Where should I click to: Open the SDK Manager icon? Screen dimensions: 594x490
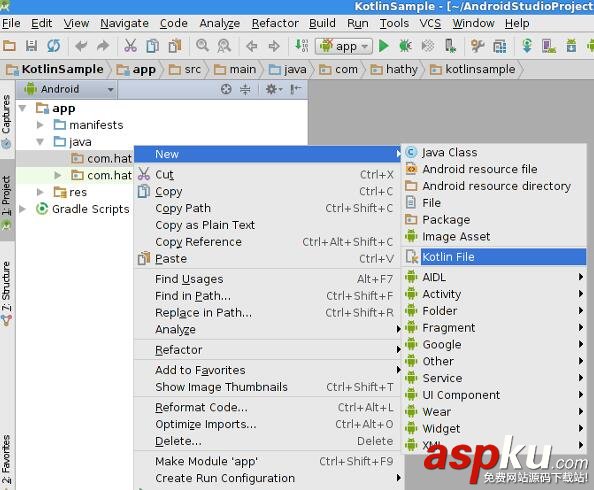[x=571, y=46]
